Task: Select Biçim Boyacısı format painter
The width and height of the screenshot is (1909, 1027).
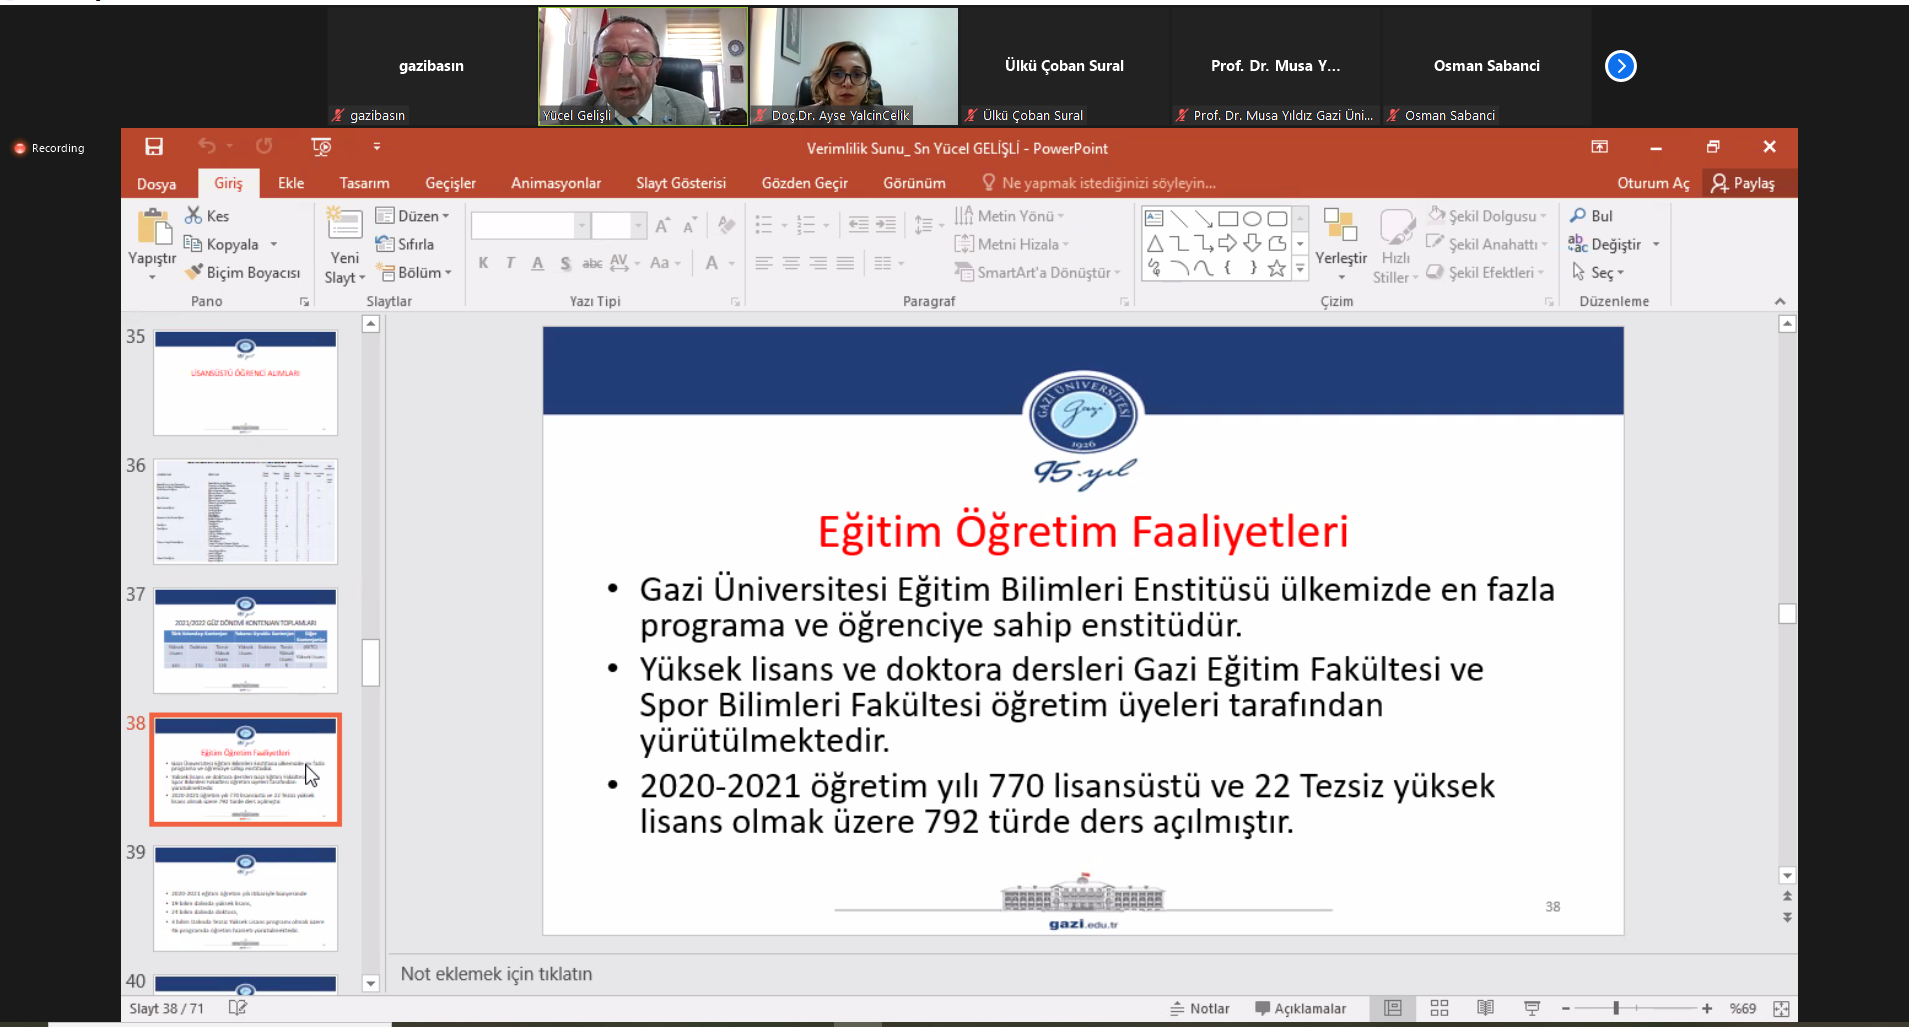Action: point(243,272)
